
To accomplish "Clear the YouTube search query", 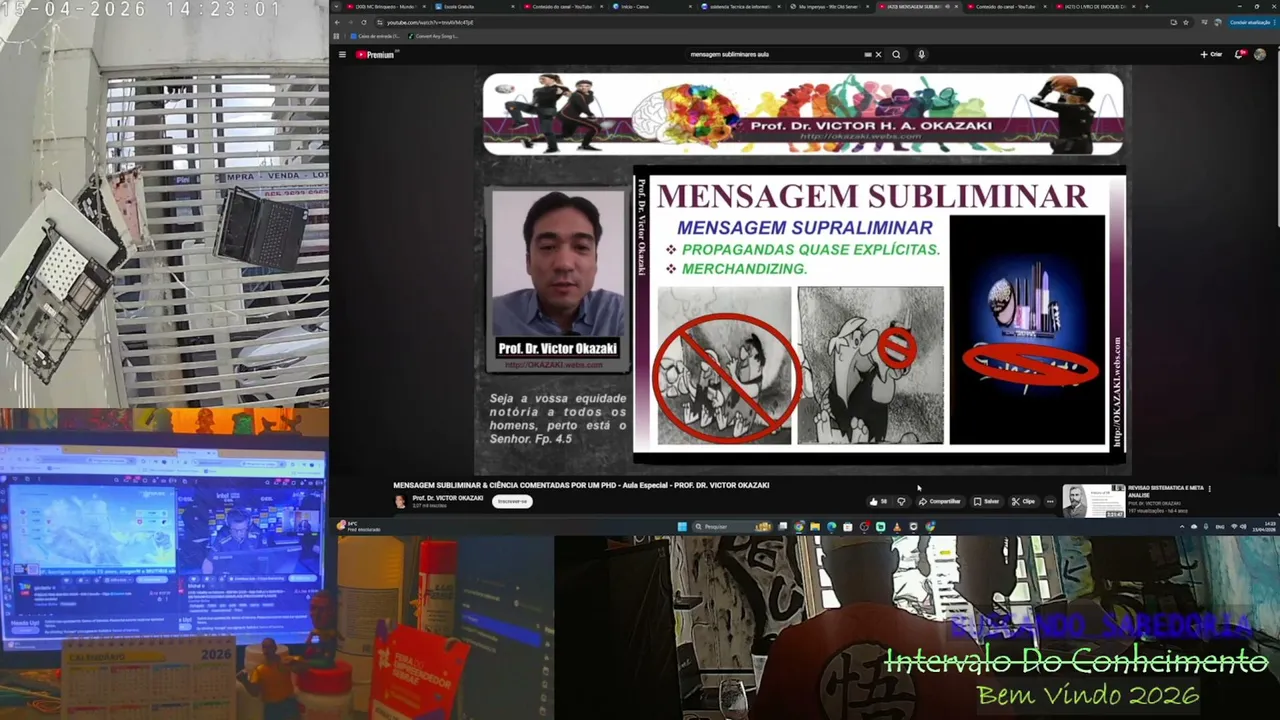I will coord(878,55).
